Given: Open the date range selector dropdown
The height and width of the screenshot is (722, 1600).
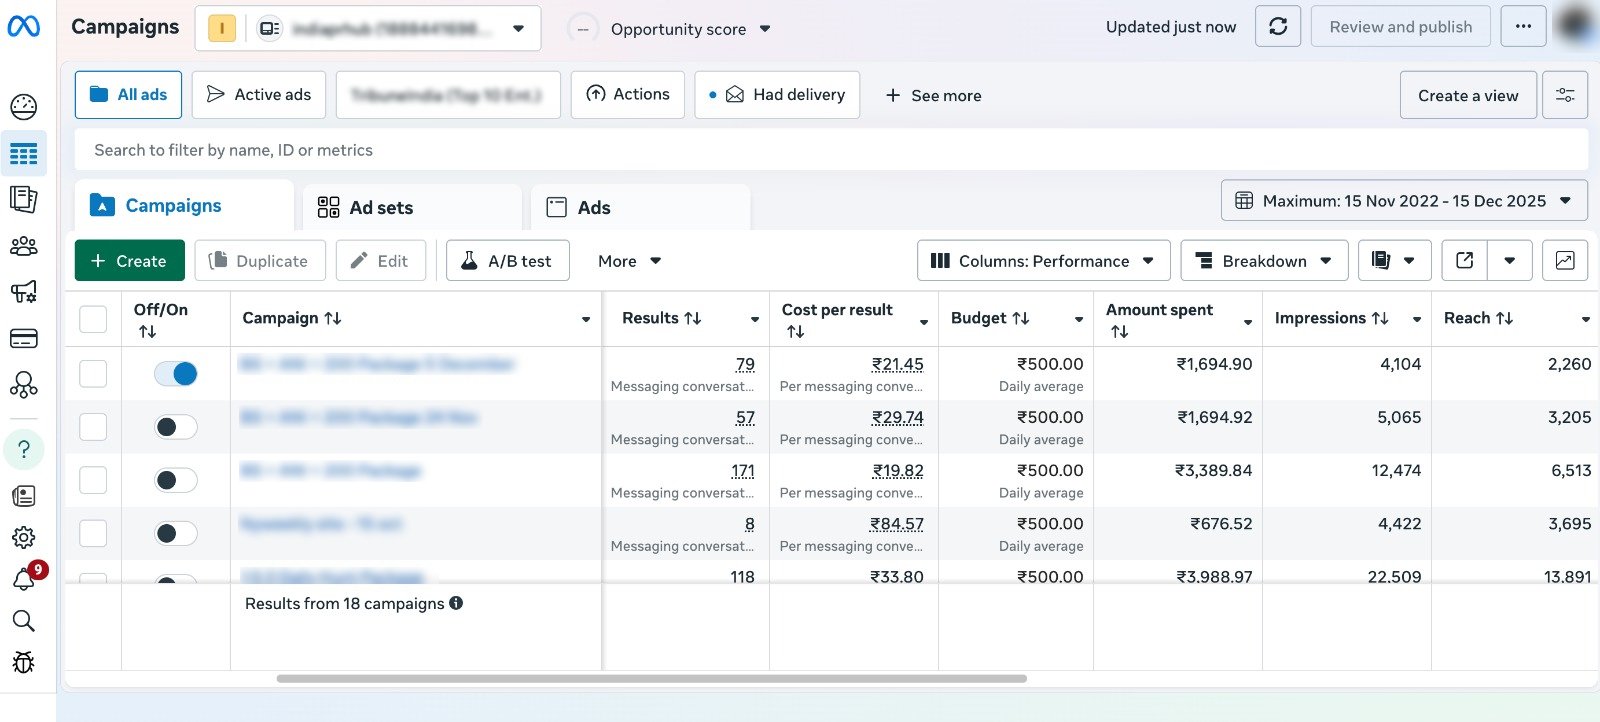Looking at the screenshot, I should click(1403, 201).
